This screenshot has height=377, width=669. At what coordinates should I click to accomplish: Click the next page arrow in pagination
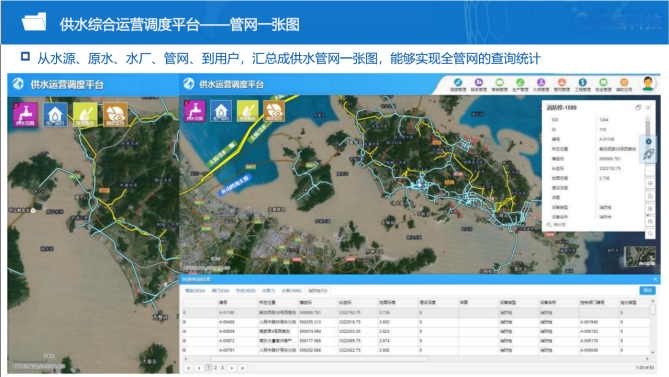click(231, 368)
